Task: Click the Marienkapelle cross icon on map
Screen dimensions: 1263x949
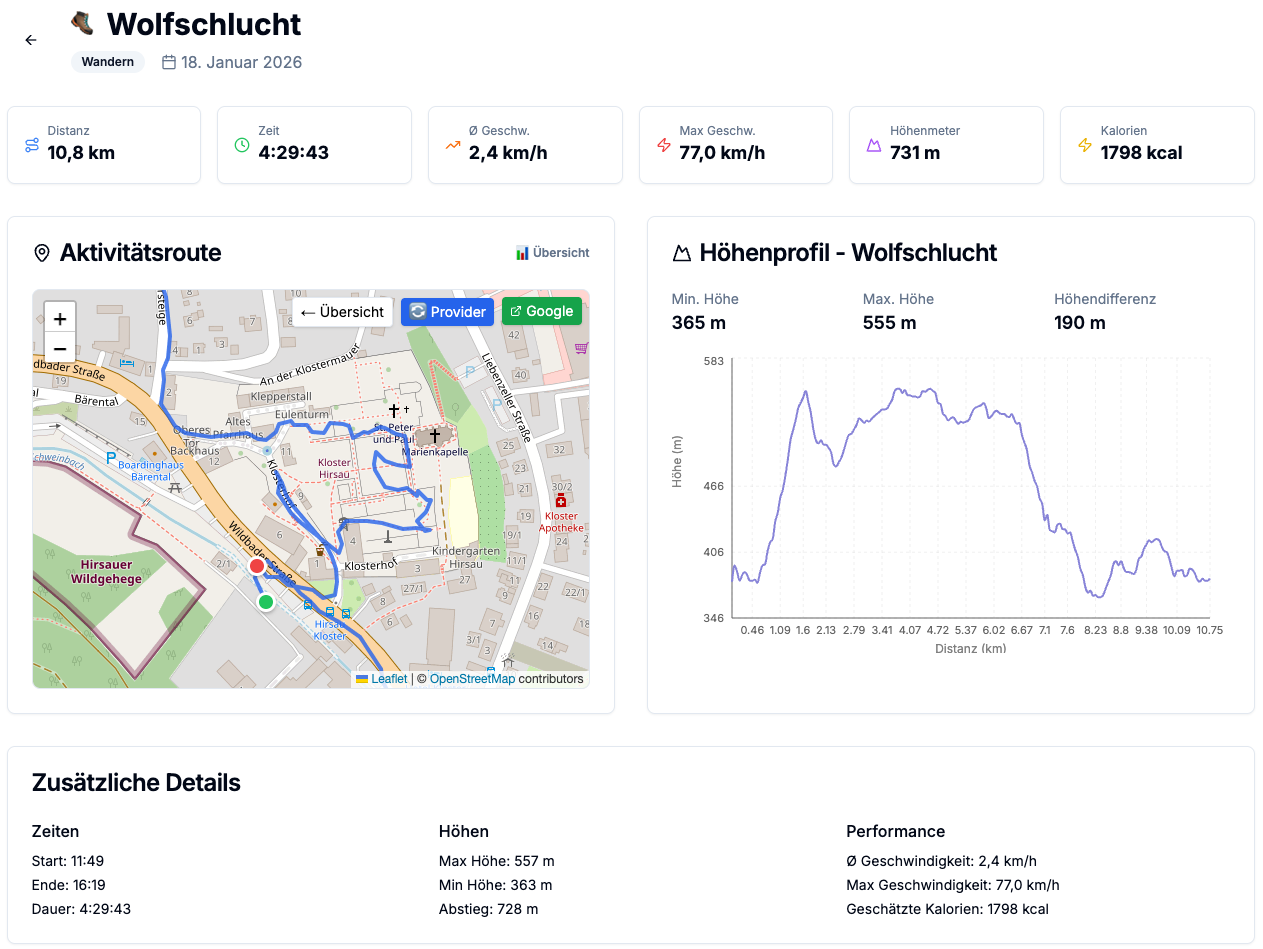Action: 435,436
